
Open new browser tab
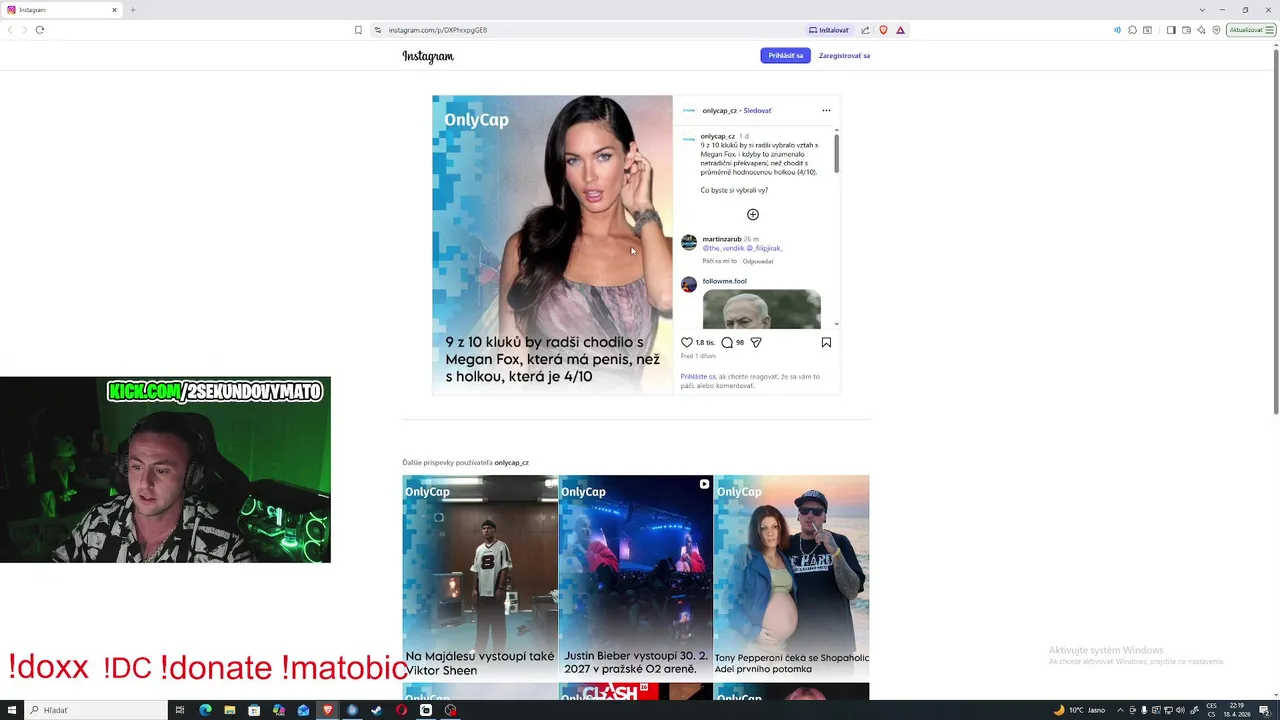pos(132,10)
